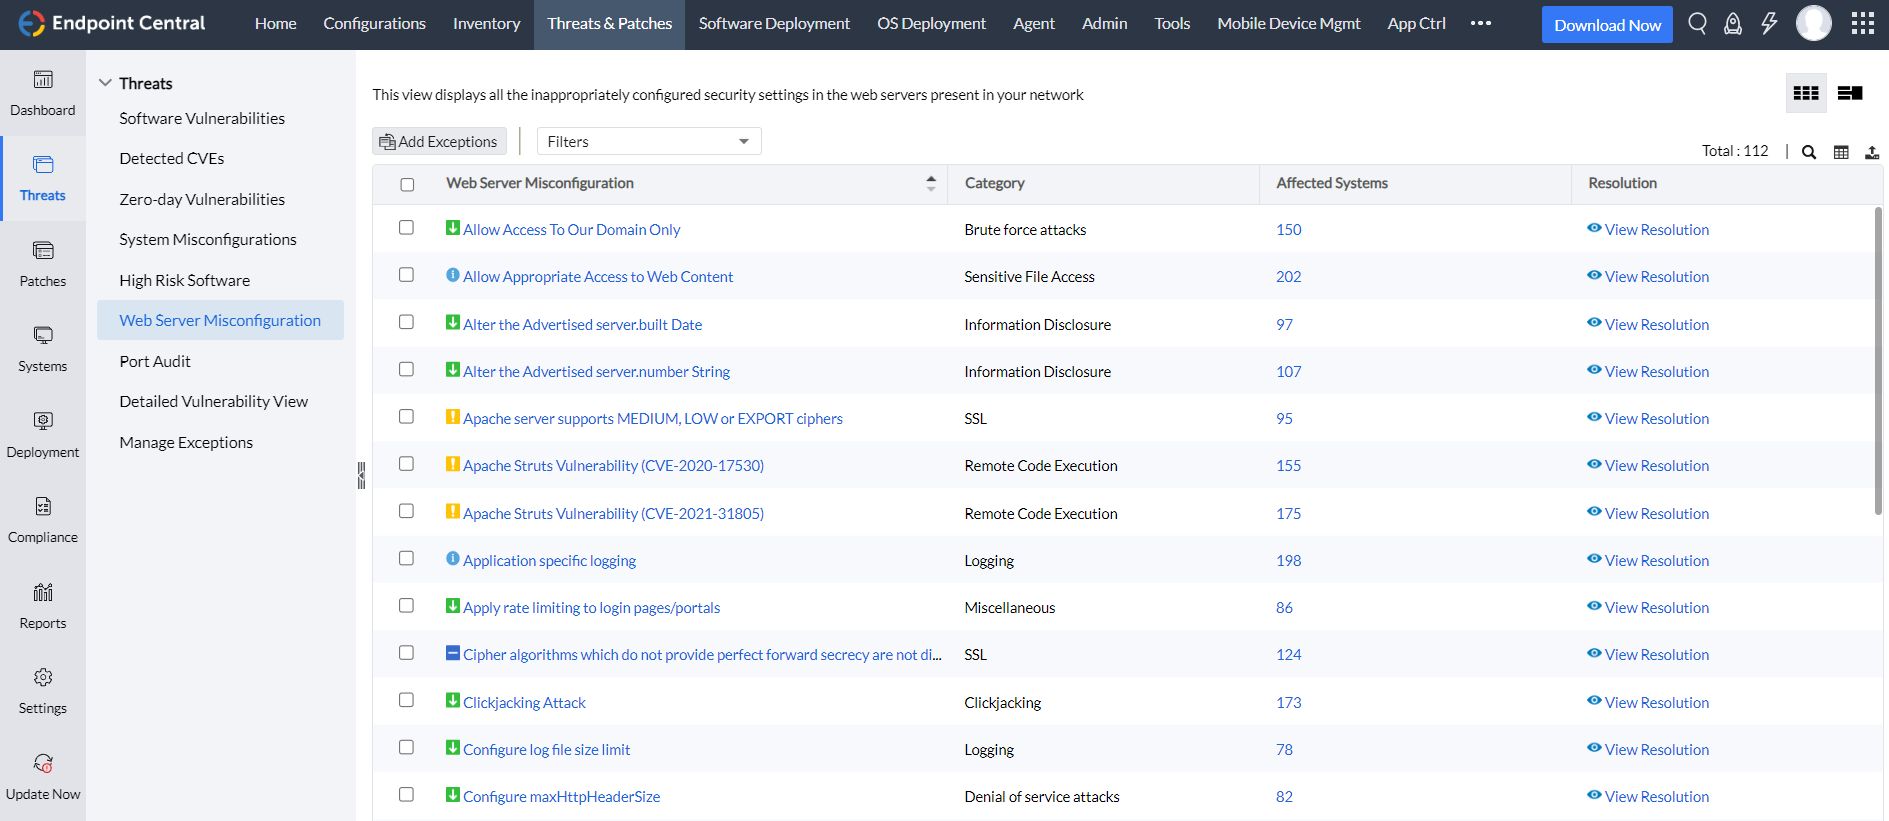The height and width of the screenshot is (821, 1889).
Task: Click the Add Exceptions button
Action: tap(439, 141)
